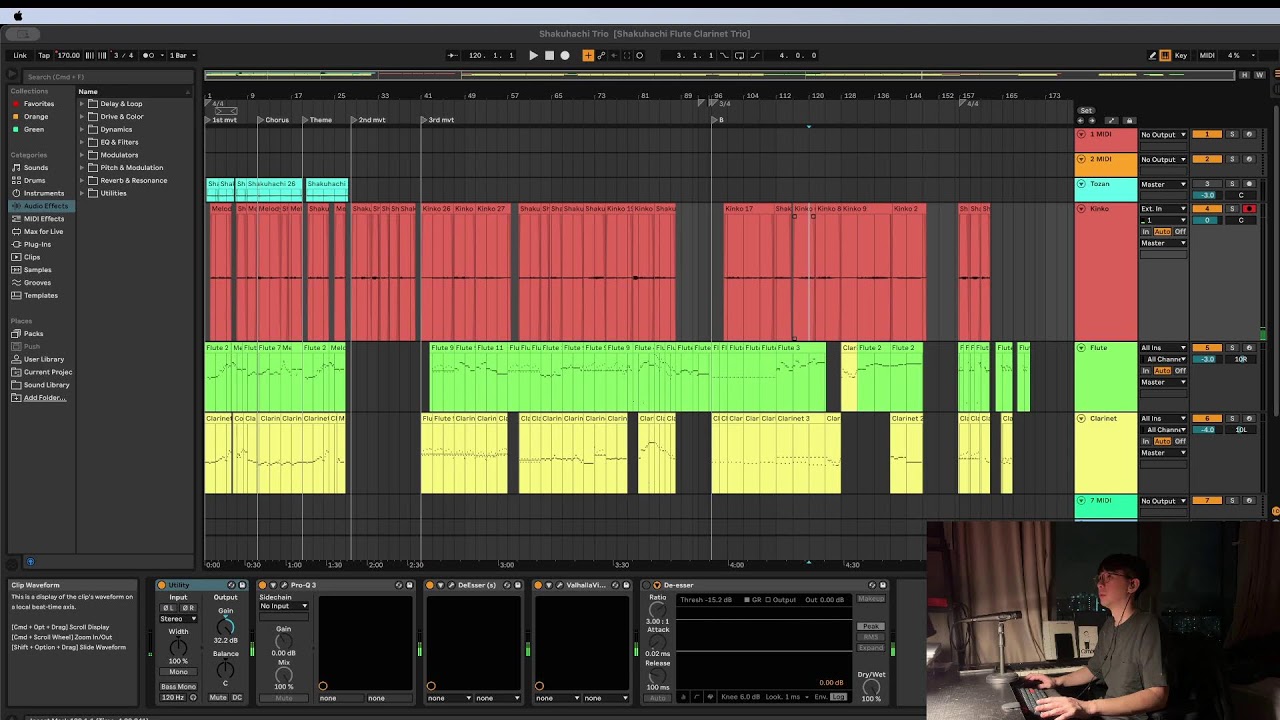Screen dimensions: 1280x720
Task: Arm the Arrangement Record button
Action: pos(565,56)
